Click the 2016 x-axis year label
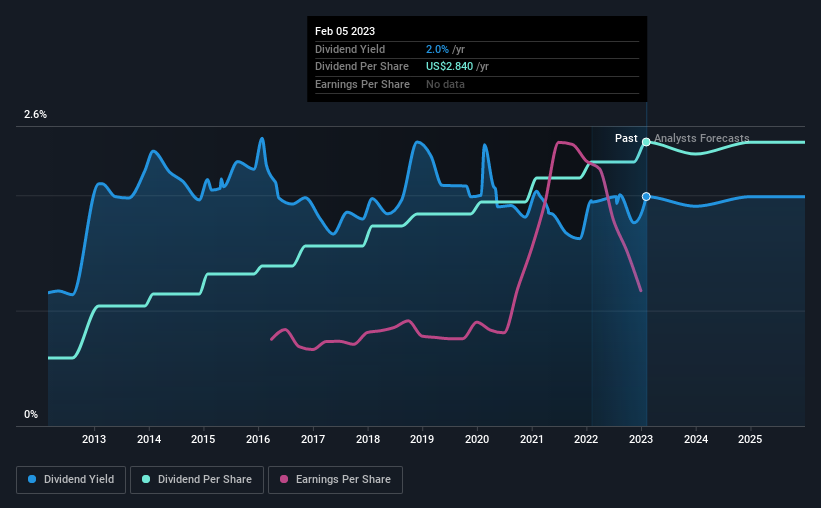Image resolution: width=821 pixels, height=508 pixels. coord(258,439)
